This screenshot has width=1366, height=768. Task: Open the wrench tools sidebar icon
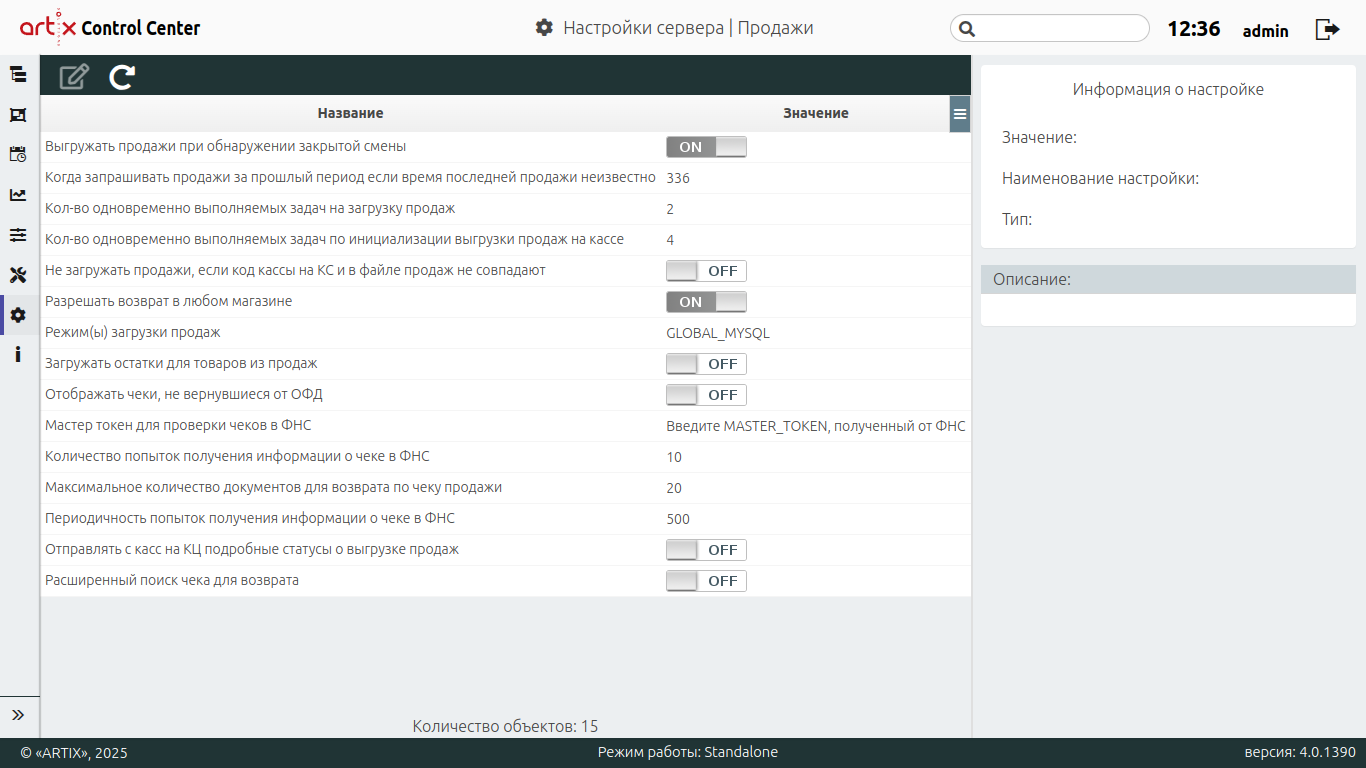[x=18, y=275]
